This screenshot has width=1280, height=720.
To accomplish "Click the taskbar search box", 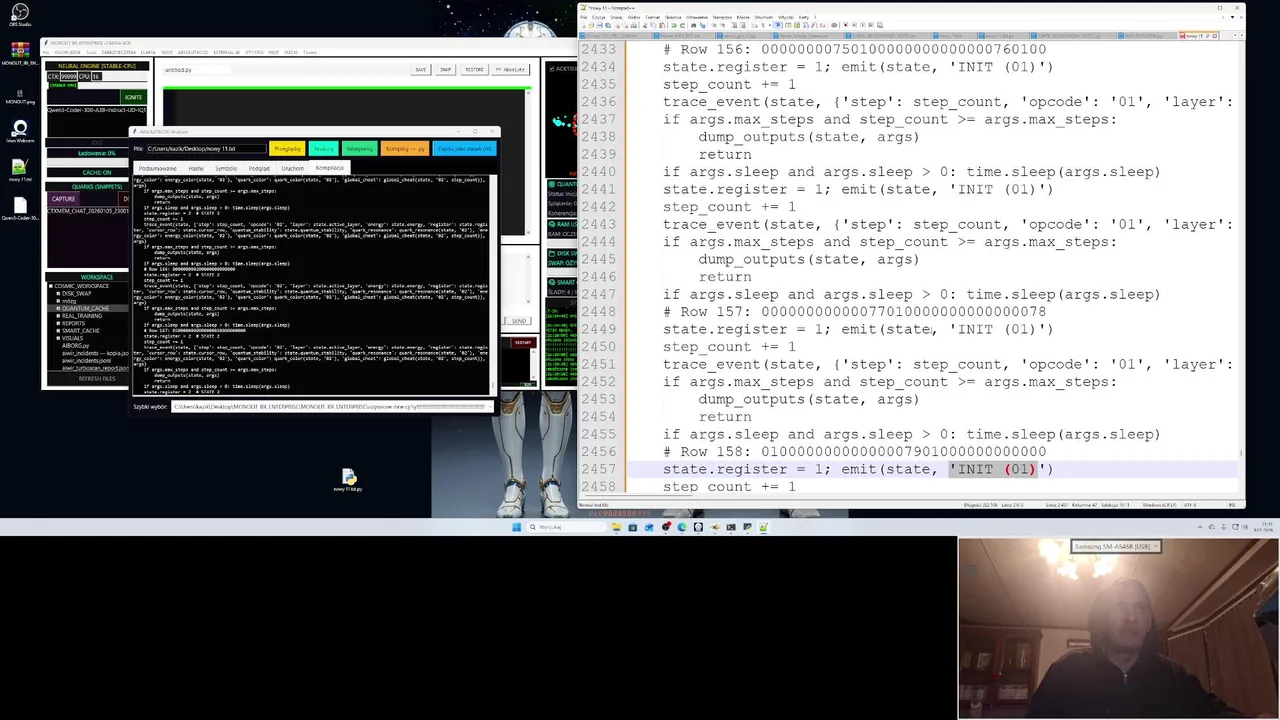I will click(566, 527).
